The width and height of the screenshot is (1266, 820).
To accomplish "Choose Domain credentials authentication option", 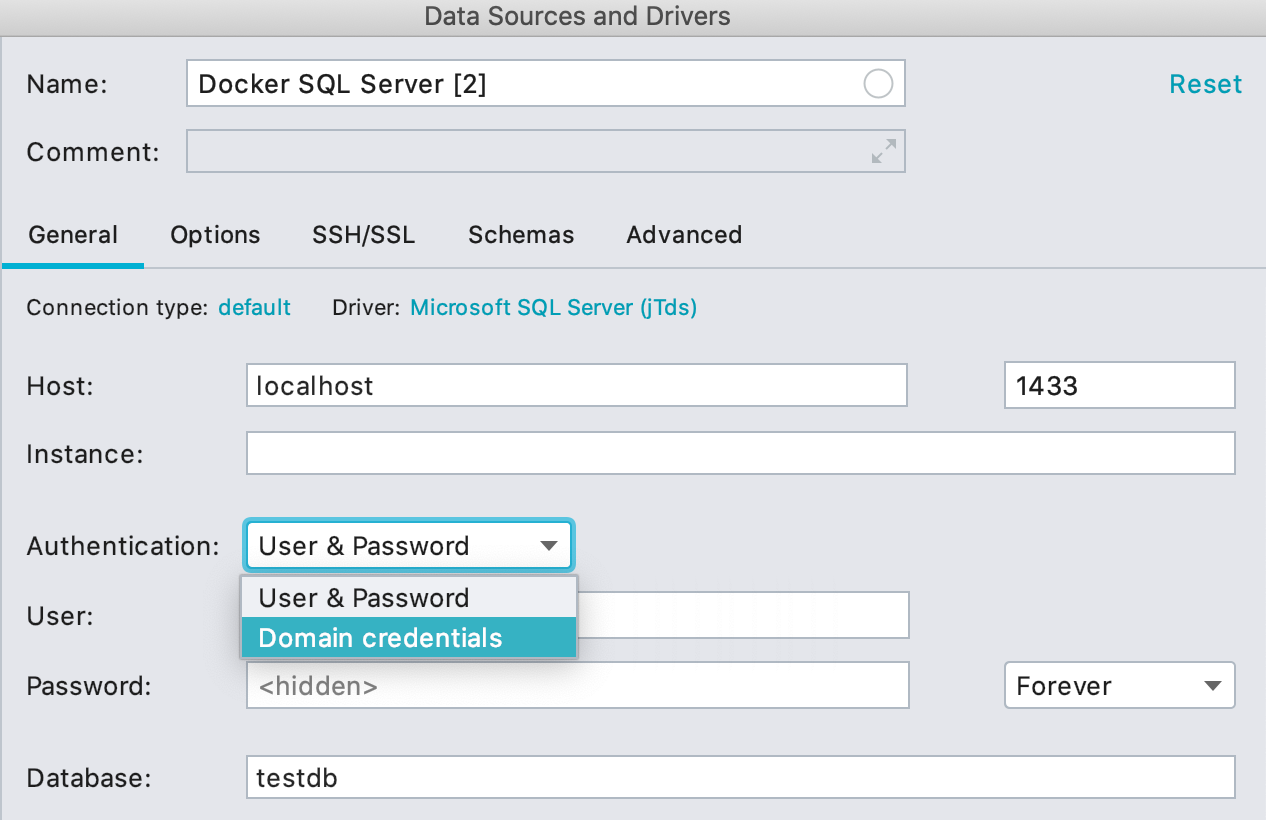I will (408, 638).
